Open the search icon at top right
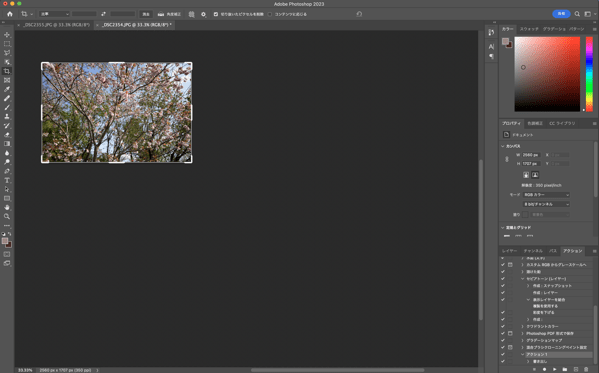599x373 pixels. click(577, 14)
